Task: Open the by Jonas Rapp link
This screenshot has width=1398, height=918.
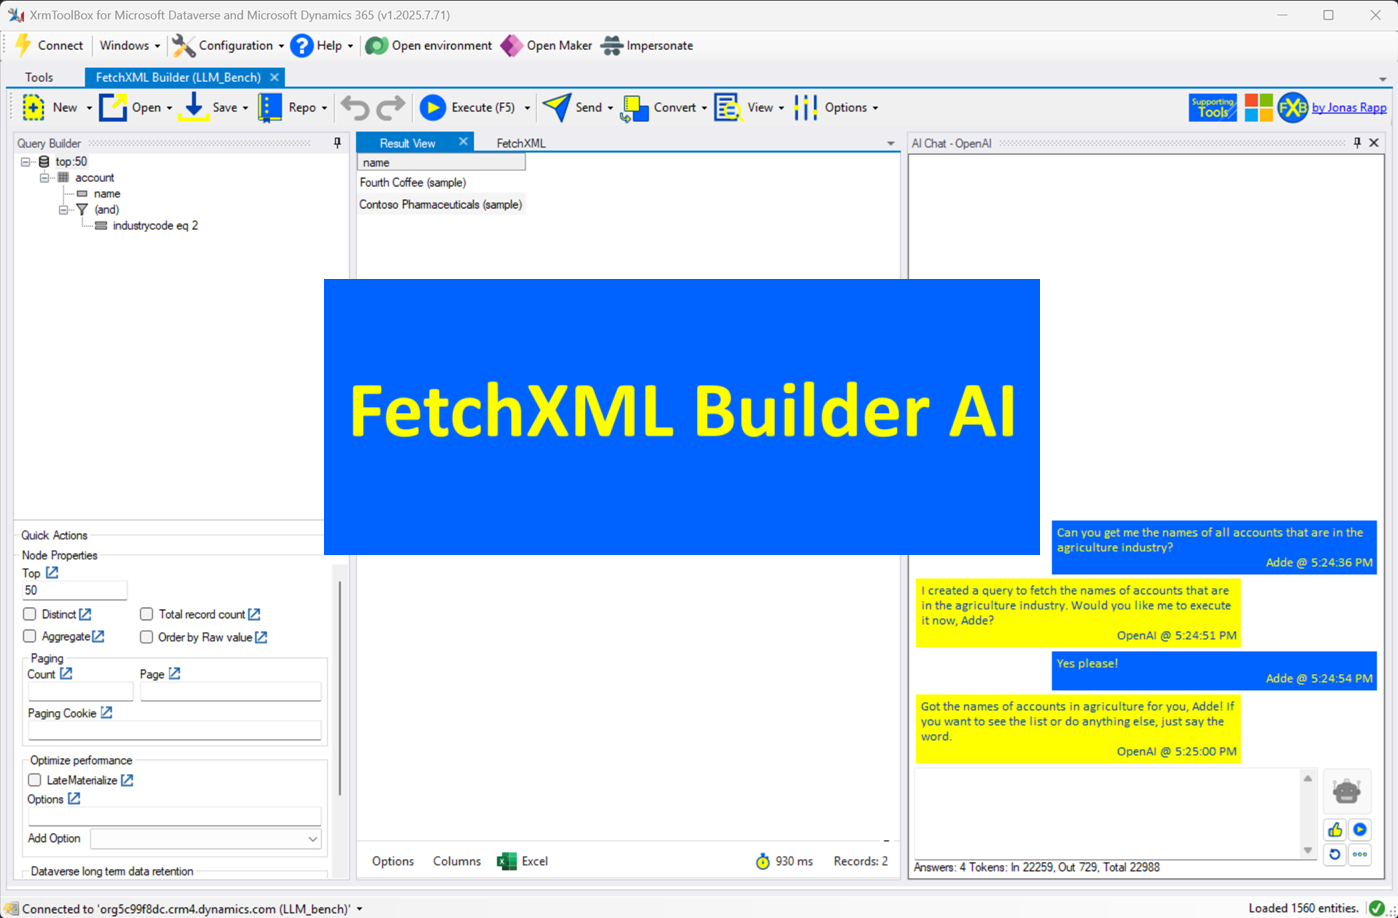Action: pyautogui.click(x=1349, y=108)
